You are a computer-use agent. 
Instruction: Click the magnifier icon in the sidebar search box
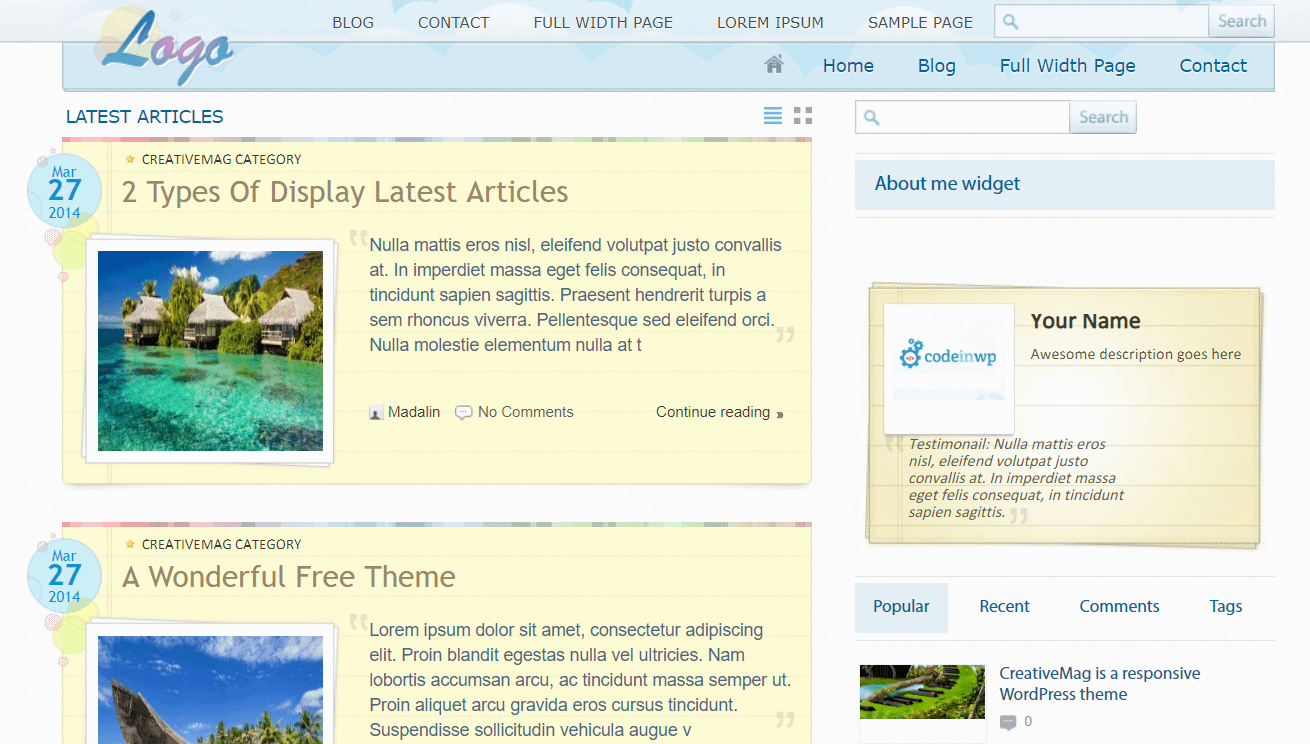(869, 117)
